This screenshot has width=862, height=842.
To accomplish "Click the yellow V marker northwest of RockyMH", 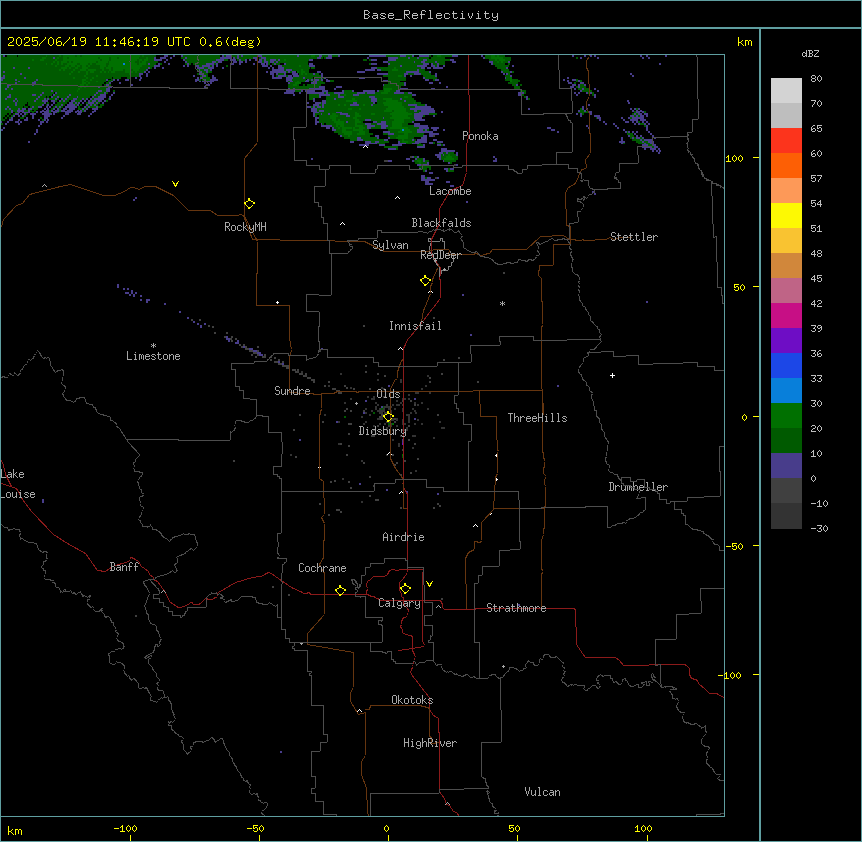I will click(x=175, y=184).
